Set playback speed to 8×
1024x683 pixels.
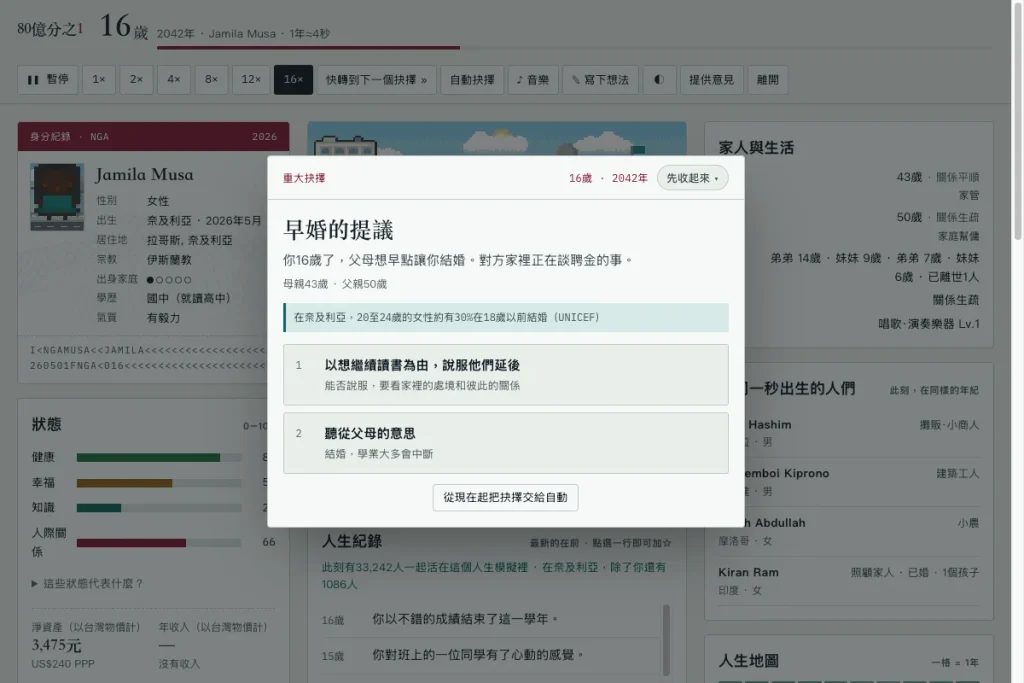pos(211,80)
